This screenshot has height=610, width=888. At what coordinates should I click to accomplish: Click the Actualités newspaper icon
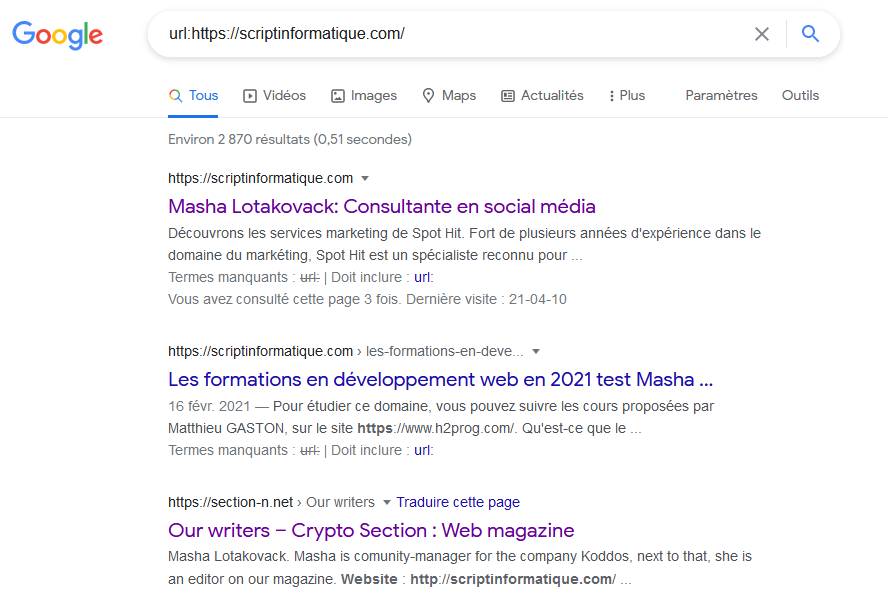pos(508,96)
